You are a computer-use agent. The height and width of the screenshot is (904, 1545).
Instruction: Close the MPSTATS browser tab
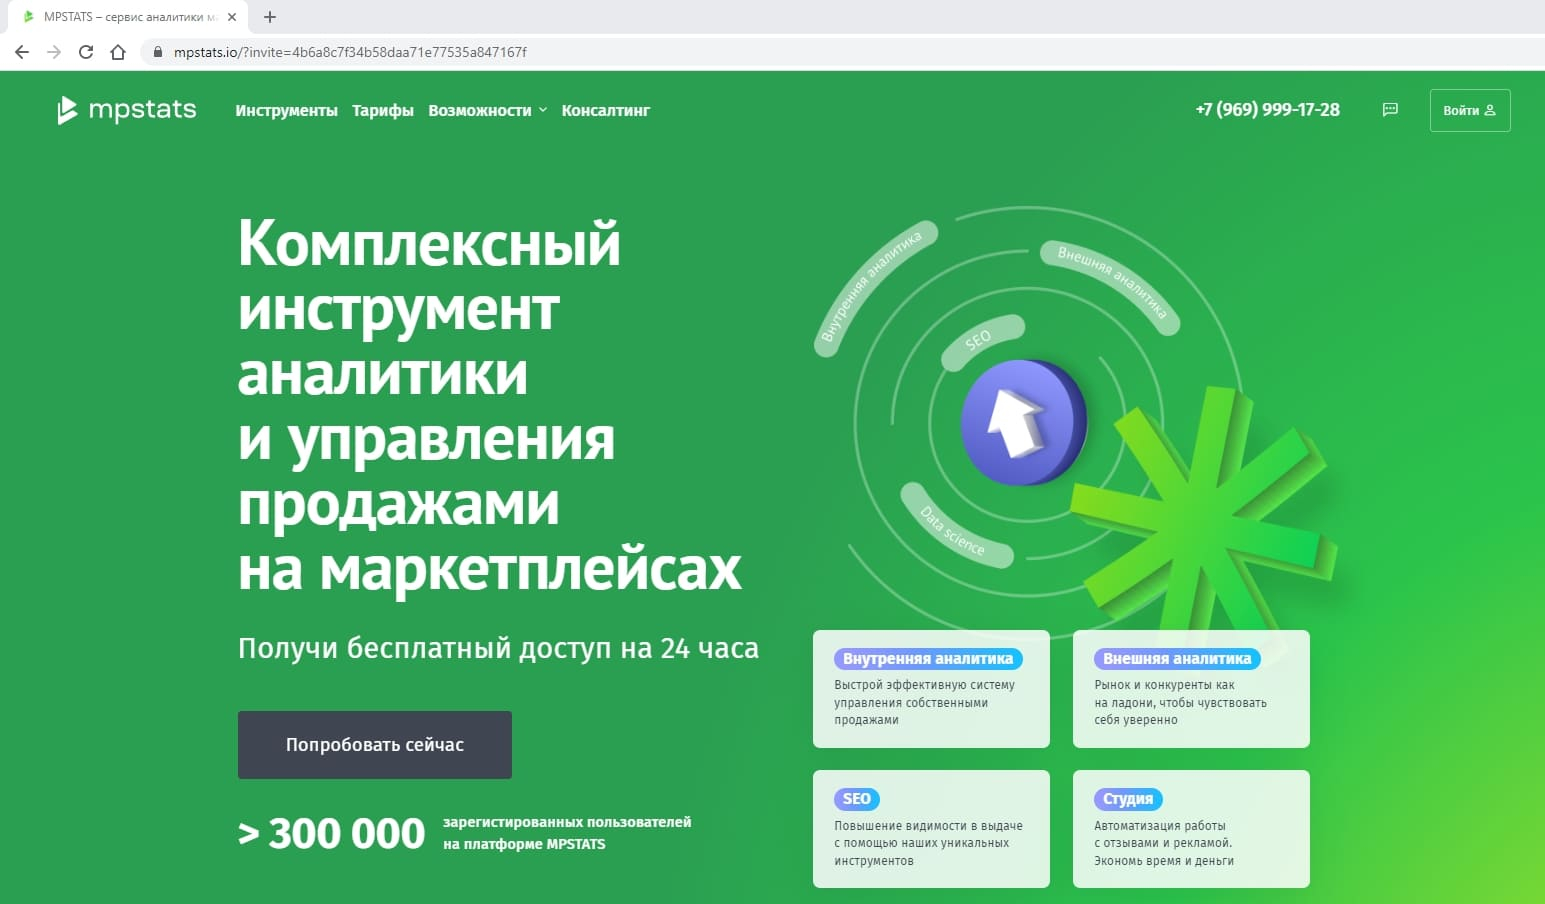[x=232, y=17]
